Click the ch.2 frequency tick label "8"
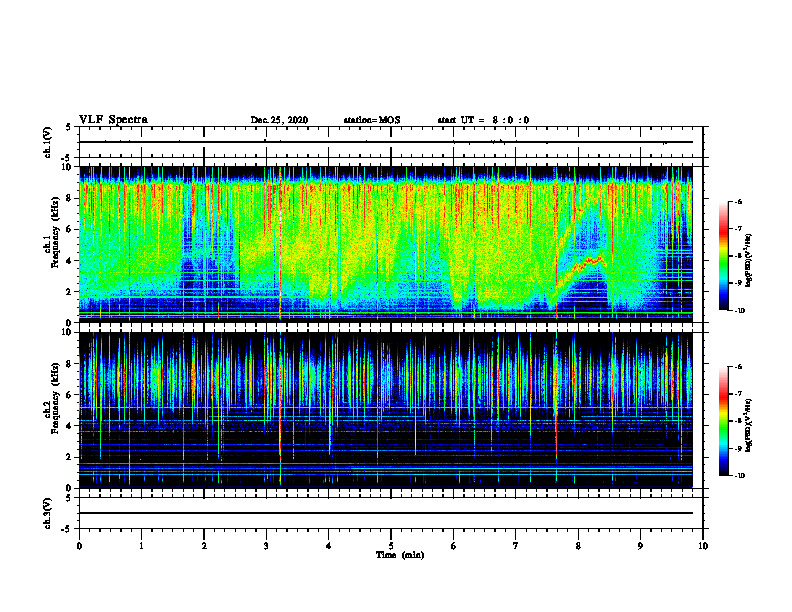The image size is (792, 612). coord(70,364)
